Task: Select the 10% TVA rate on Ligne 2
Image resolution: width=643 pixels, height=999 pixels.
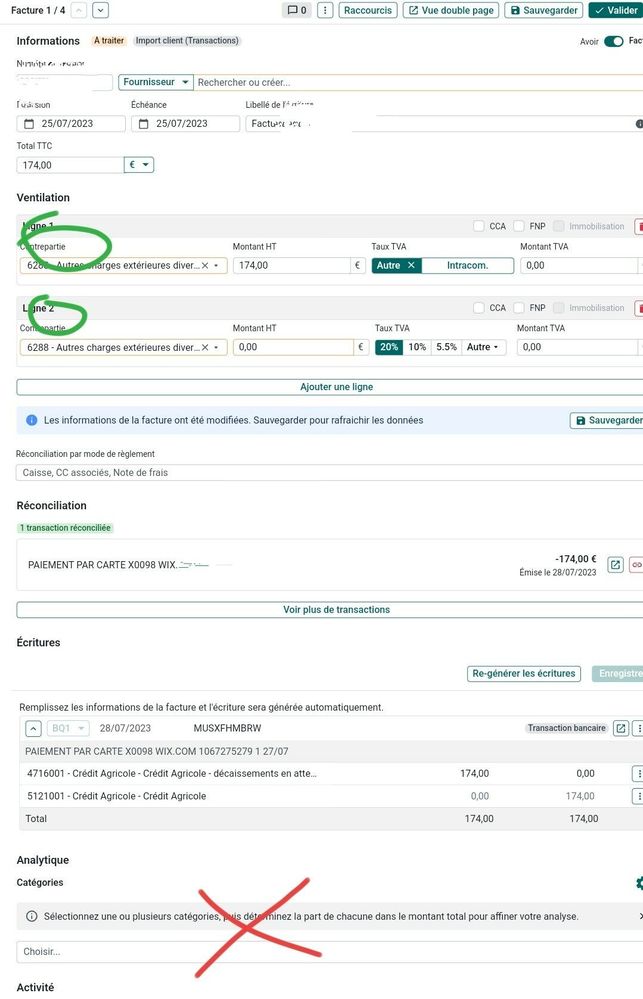Action: pyautogui.click(x=417, y=347)
